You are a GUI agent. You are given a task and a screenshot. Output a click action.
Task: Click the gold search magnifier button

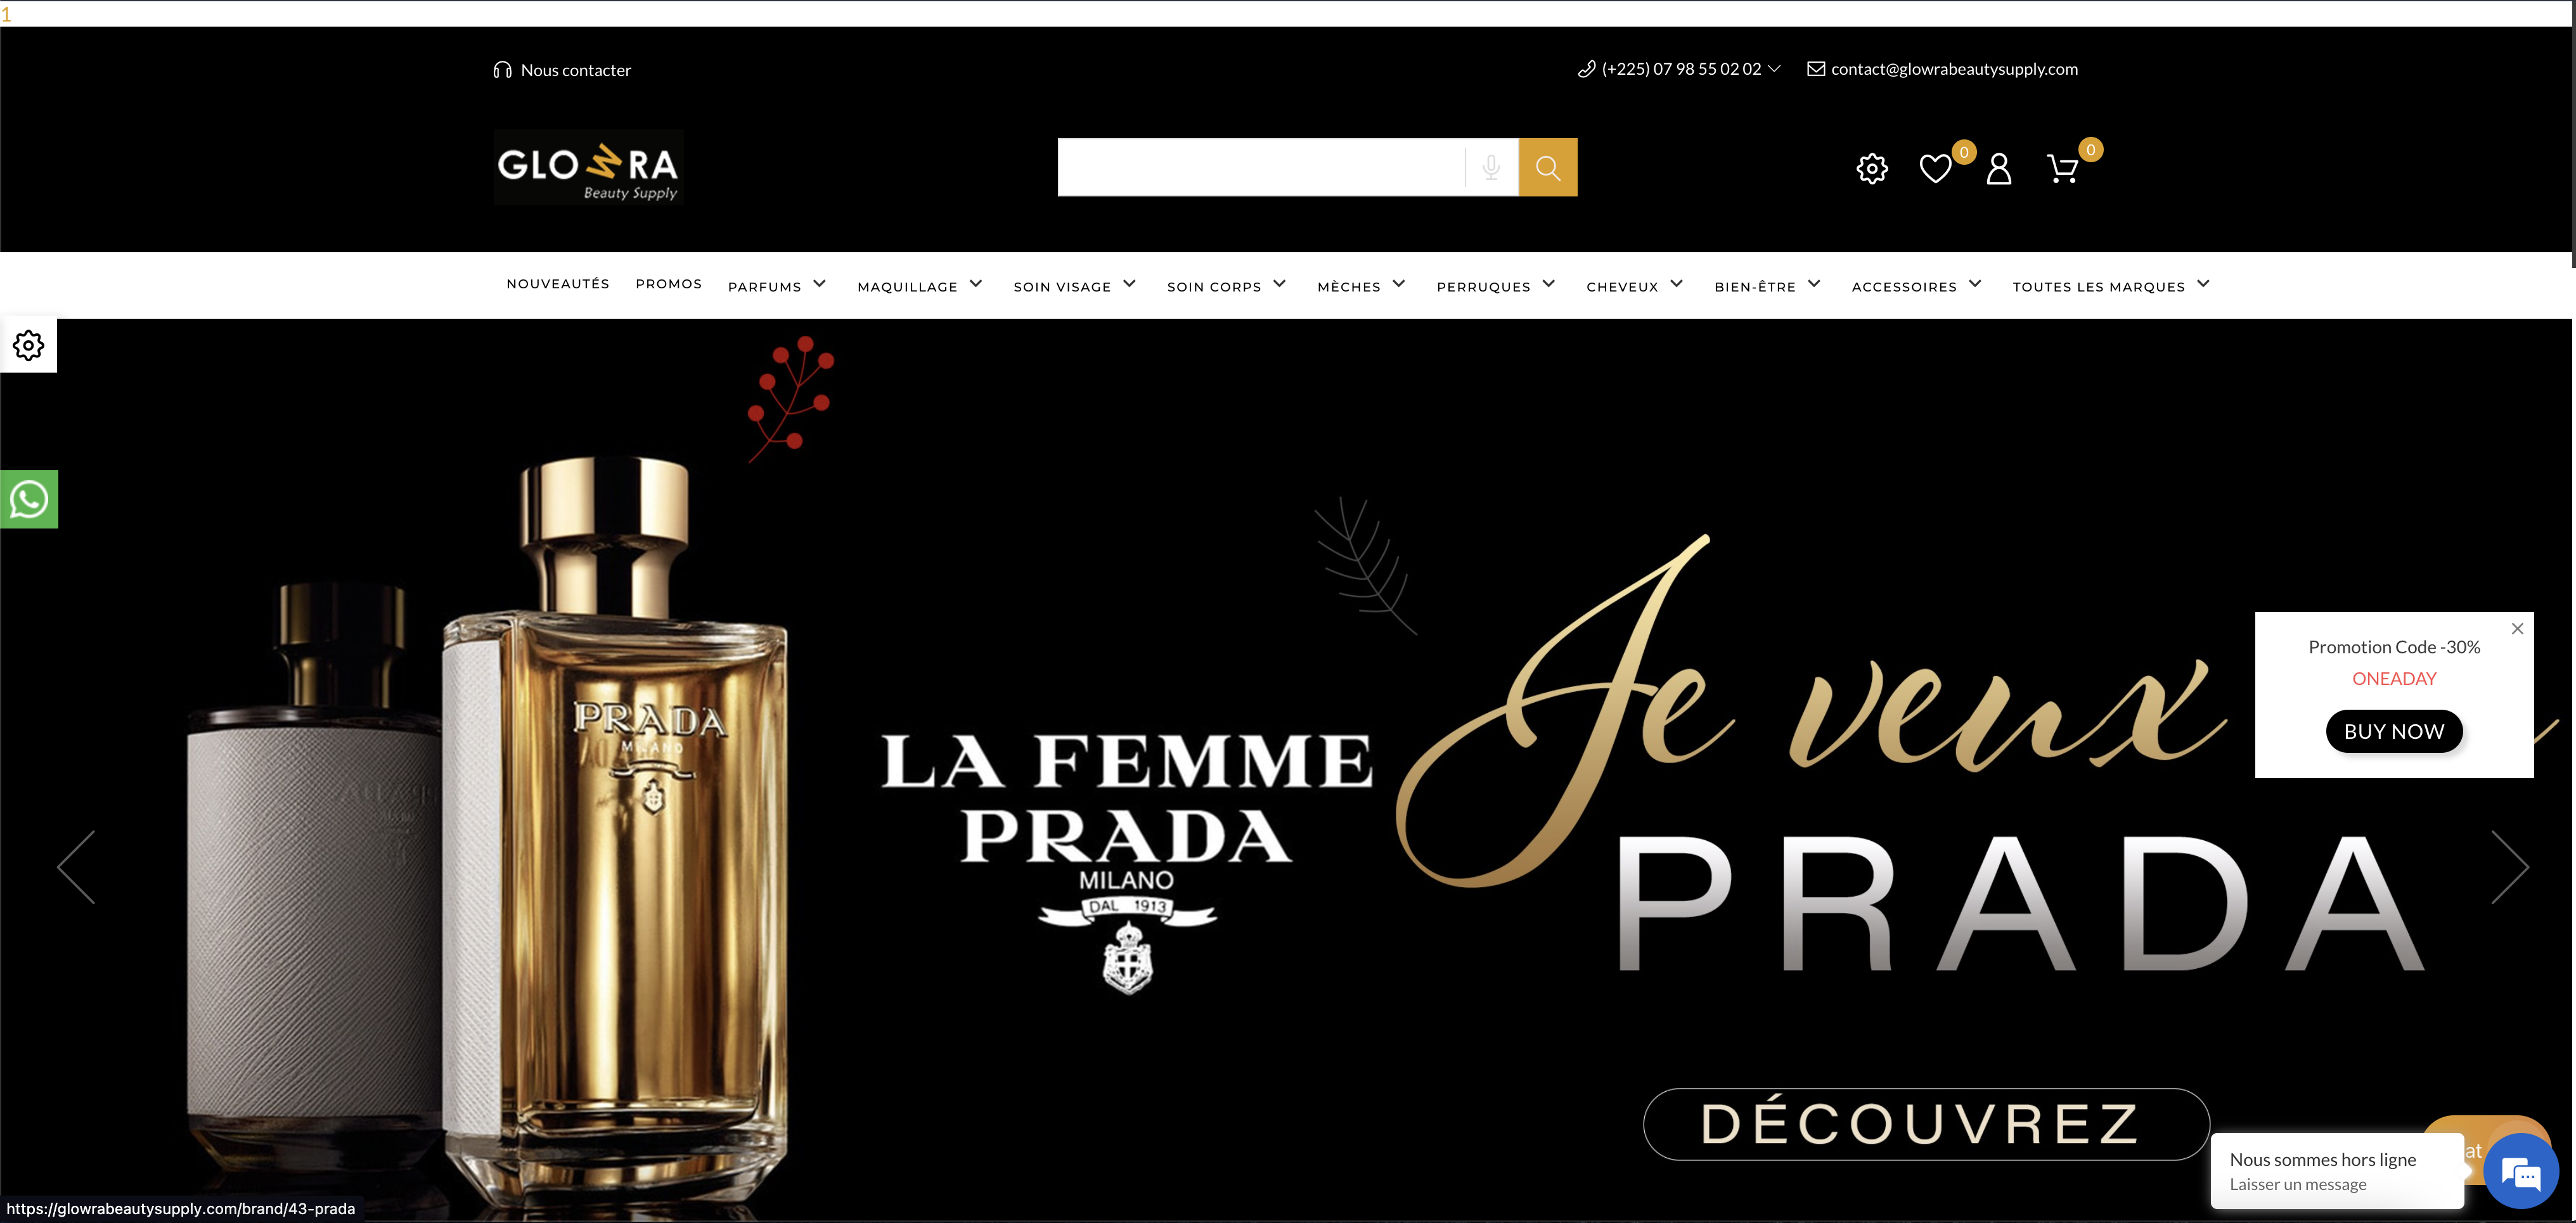(1547, 167)
